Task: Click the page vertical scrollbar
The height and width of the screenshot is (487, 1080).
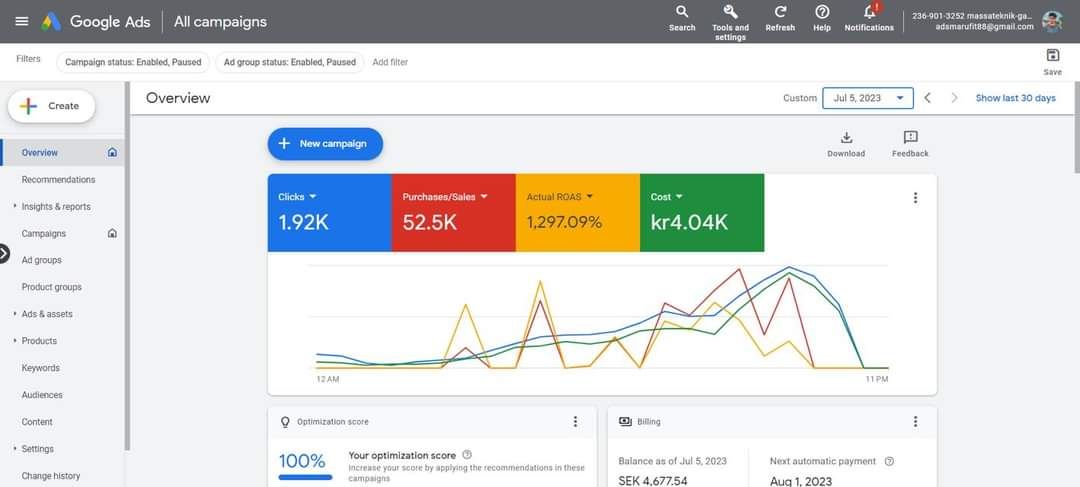Action: (1077, 127)
